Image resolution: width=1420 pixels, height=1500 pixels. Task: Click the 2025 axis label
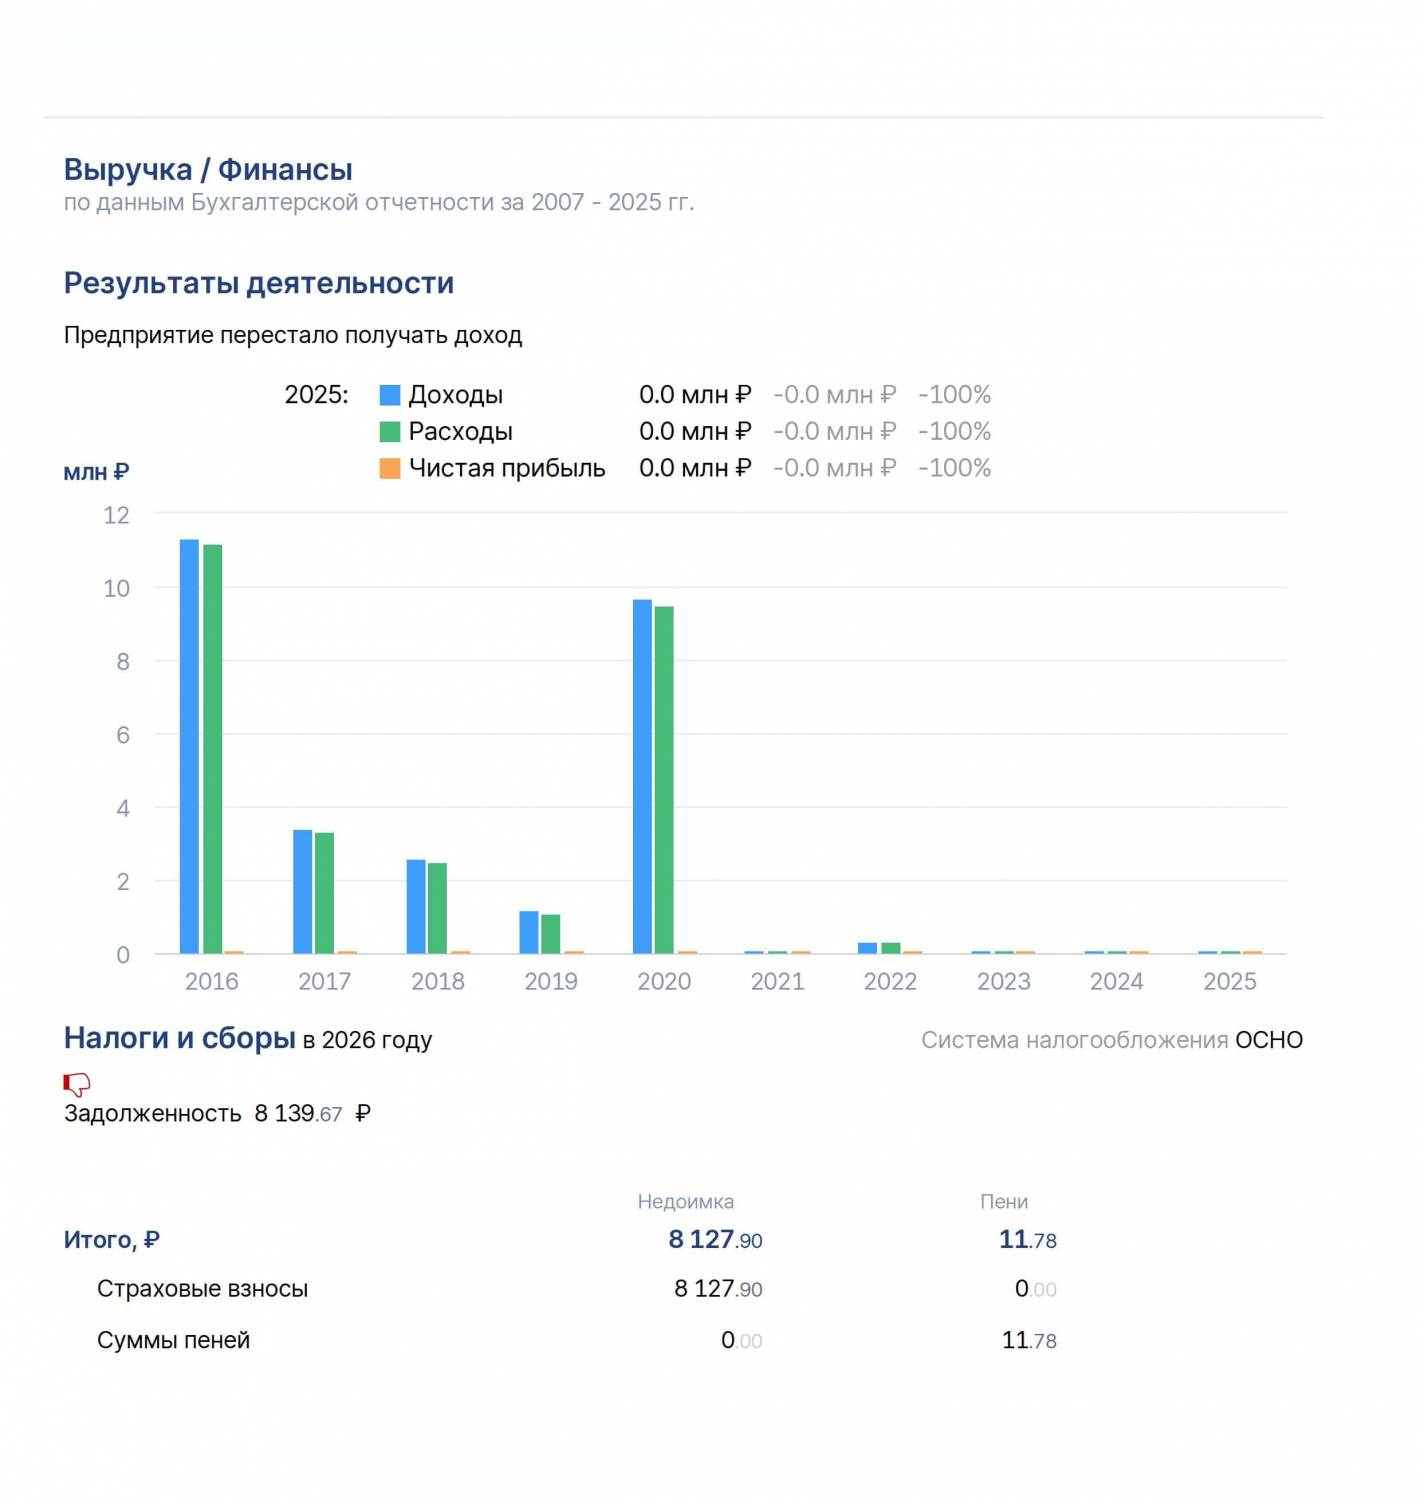[1230, 981]
